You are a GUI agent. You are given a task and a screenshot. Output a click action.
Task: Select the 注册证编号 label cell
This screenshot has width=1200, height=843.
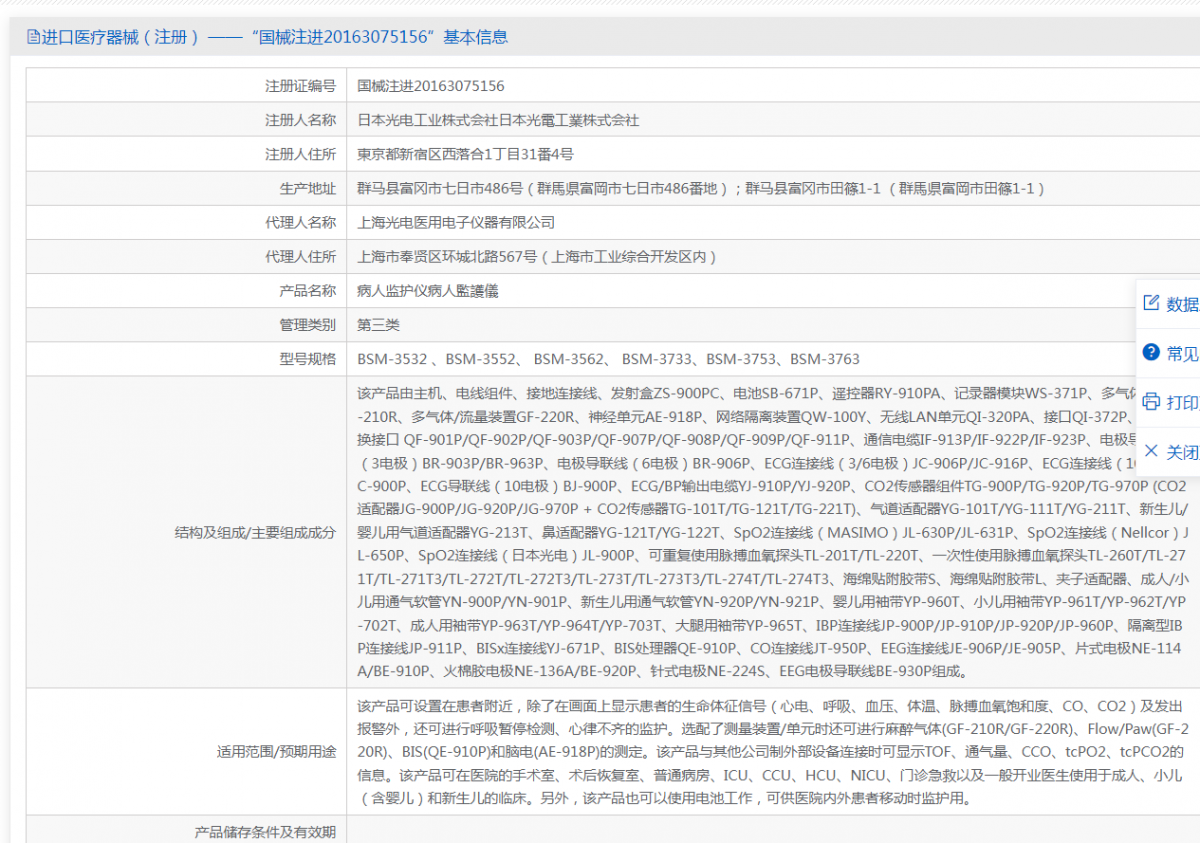186,86
